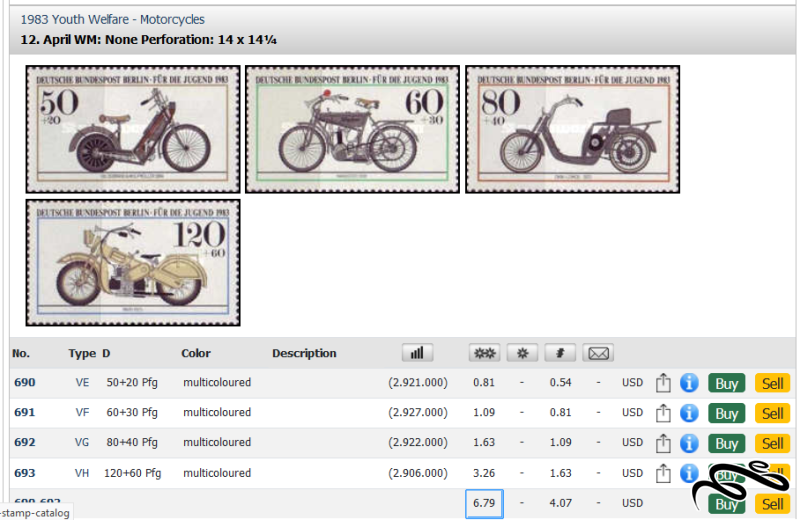Click the mint hinged single-star icon

click(522, 353)
